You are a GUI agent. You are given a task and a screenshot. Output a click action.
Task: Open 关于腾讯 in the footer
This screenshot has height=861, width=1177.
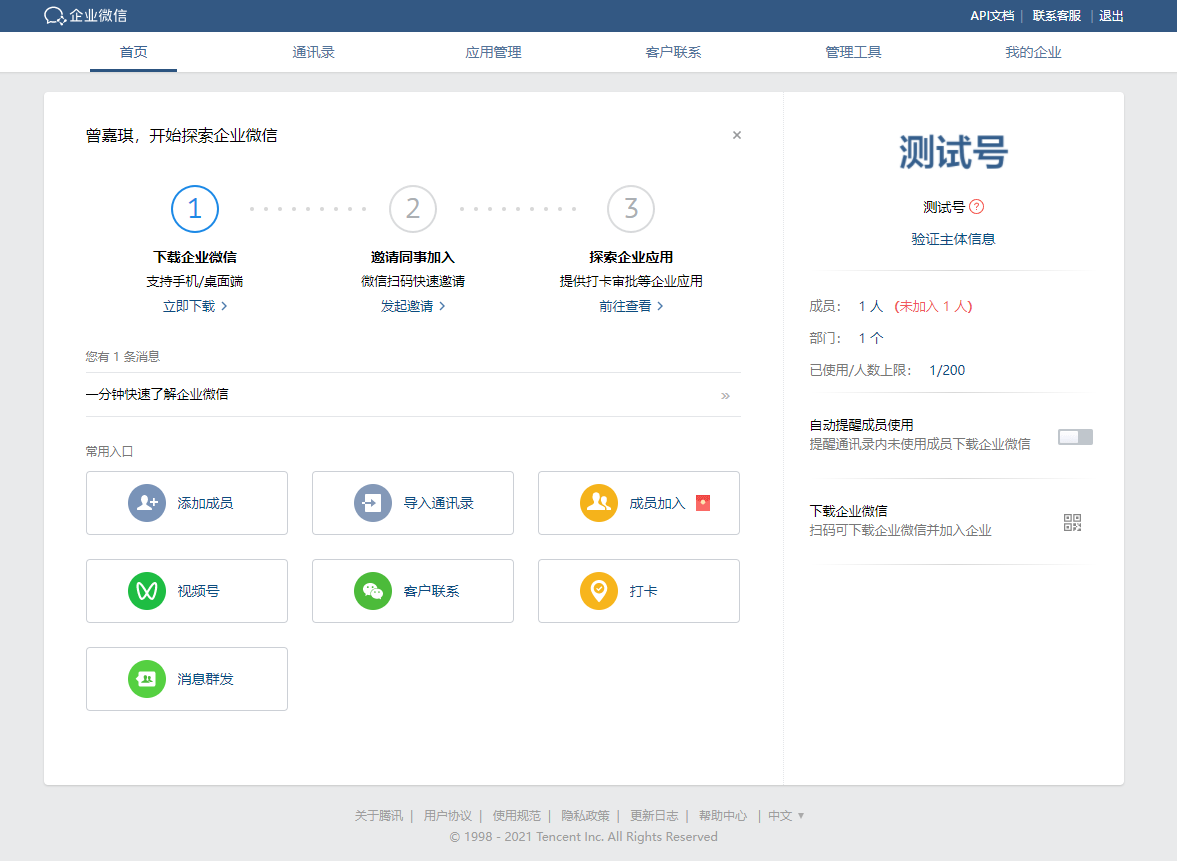(378, 815)
